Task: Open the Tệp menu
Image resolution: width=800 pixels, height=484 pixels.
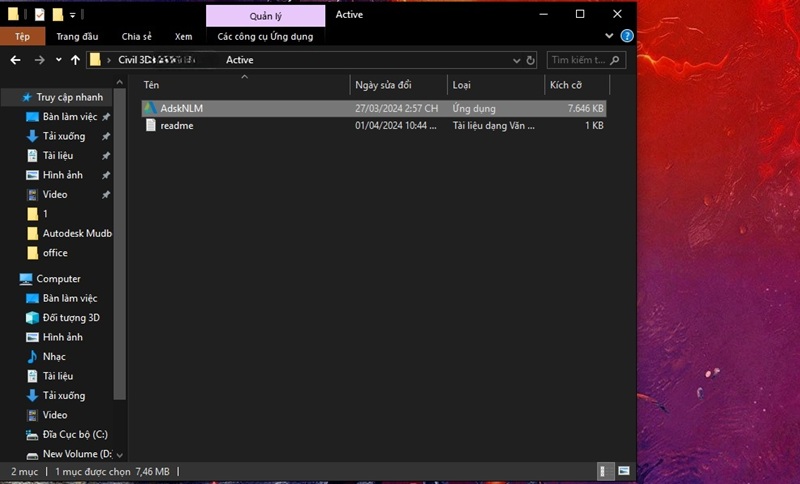Action: pos(22,37)
